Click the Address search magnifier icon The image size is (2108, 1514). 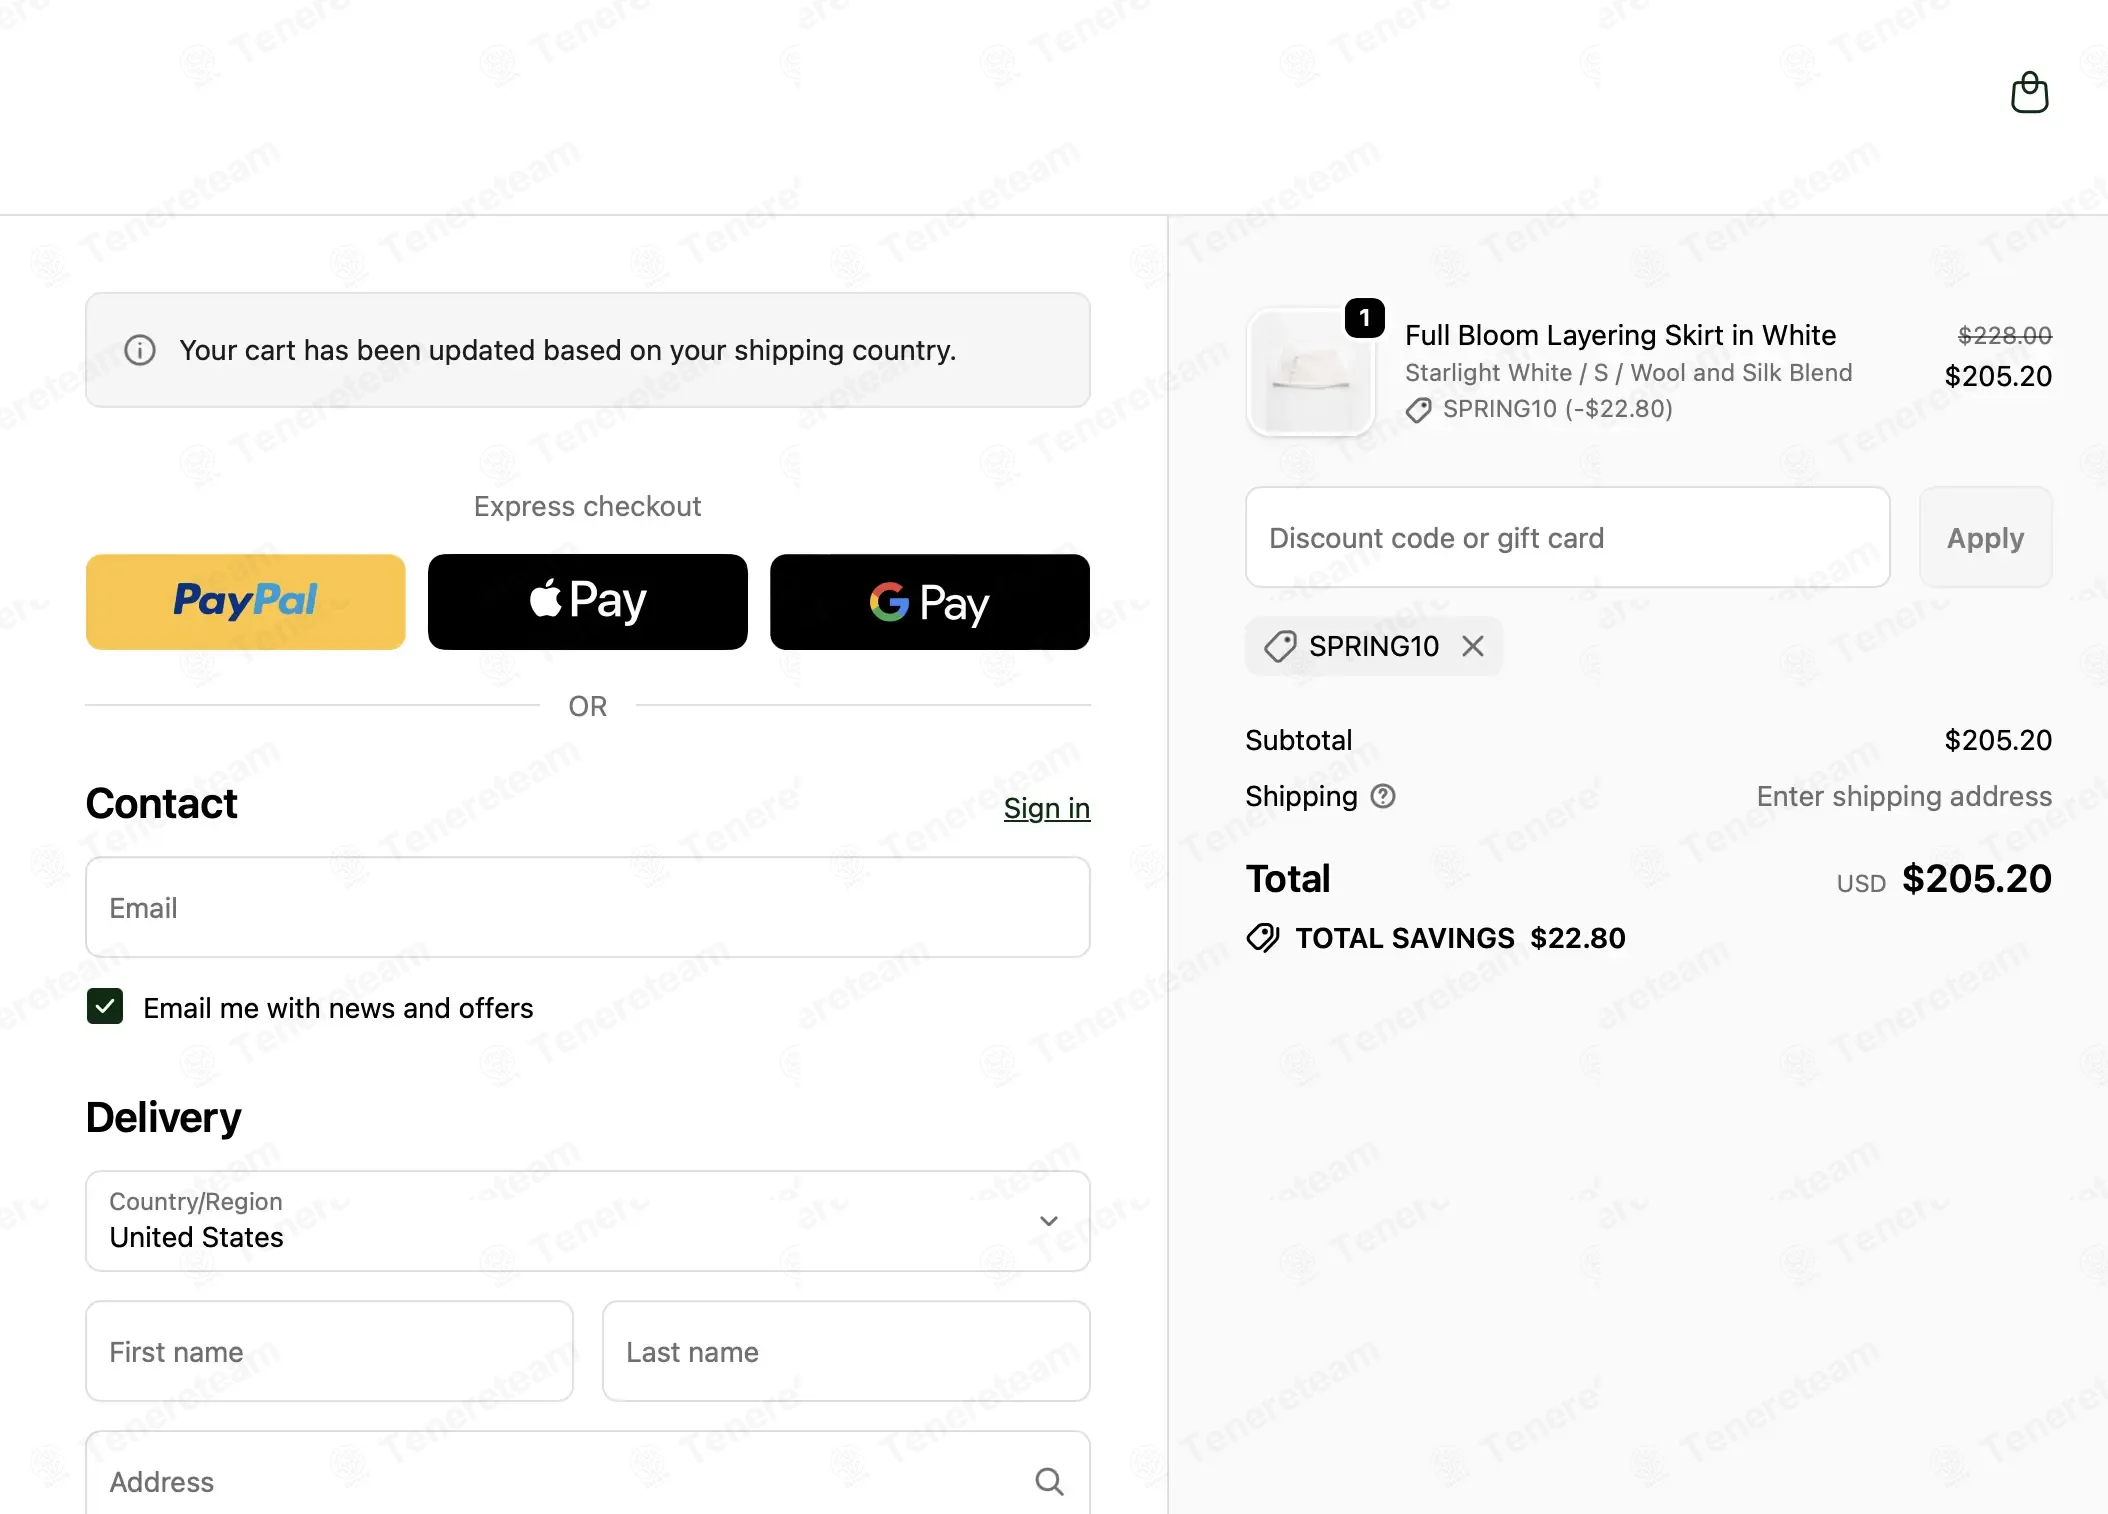click(x=1049, y=1481)
